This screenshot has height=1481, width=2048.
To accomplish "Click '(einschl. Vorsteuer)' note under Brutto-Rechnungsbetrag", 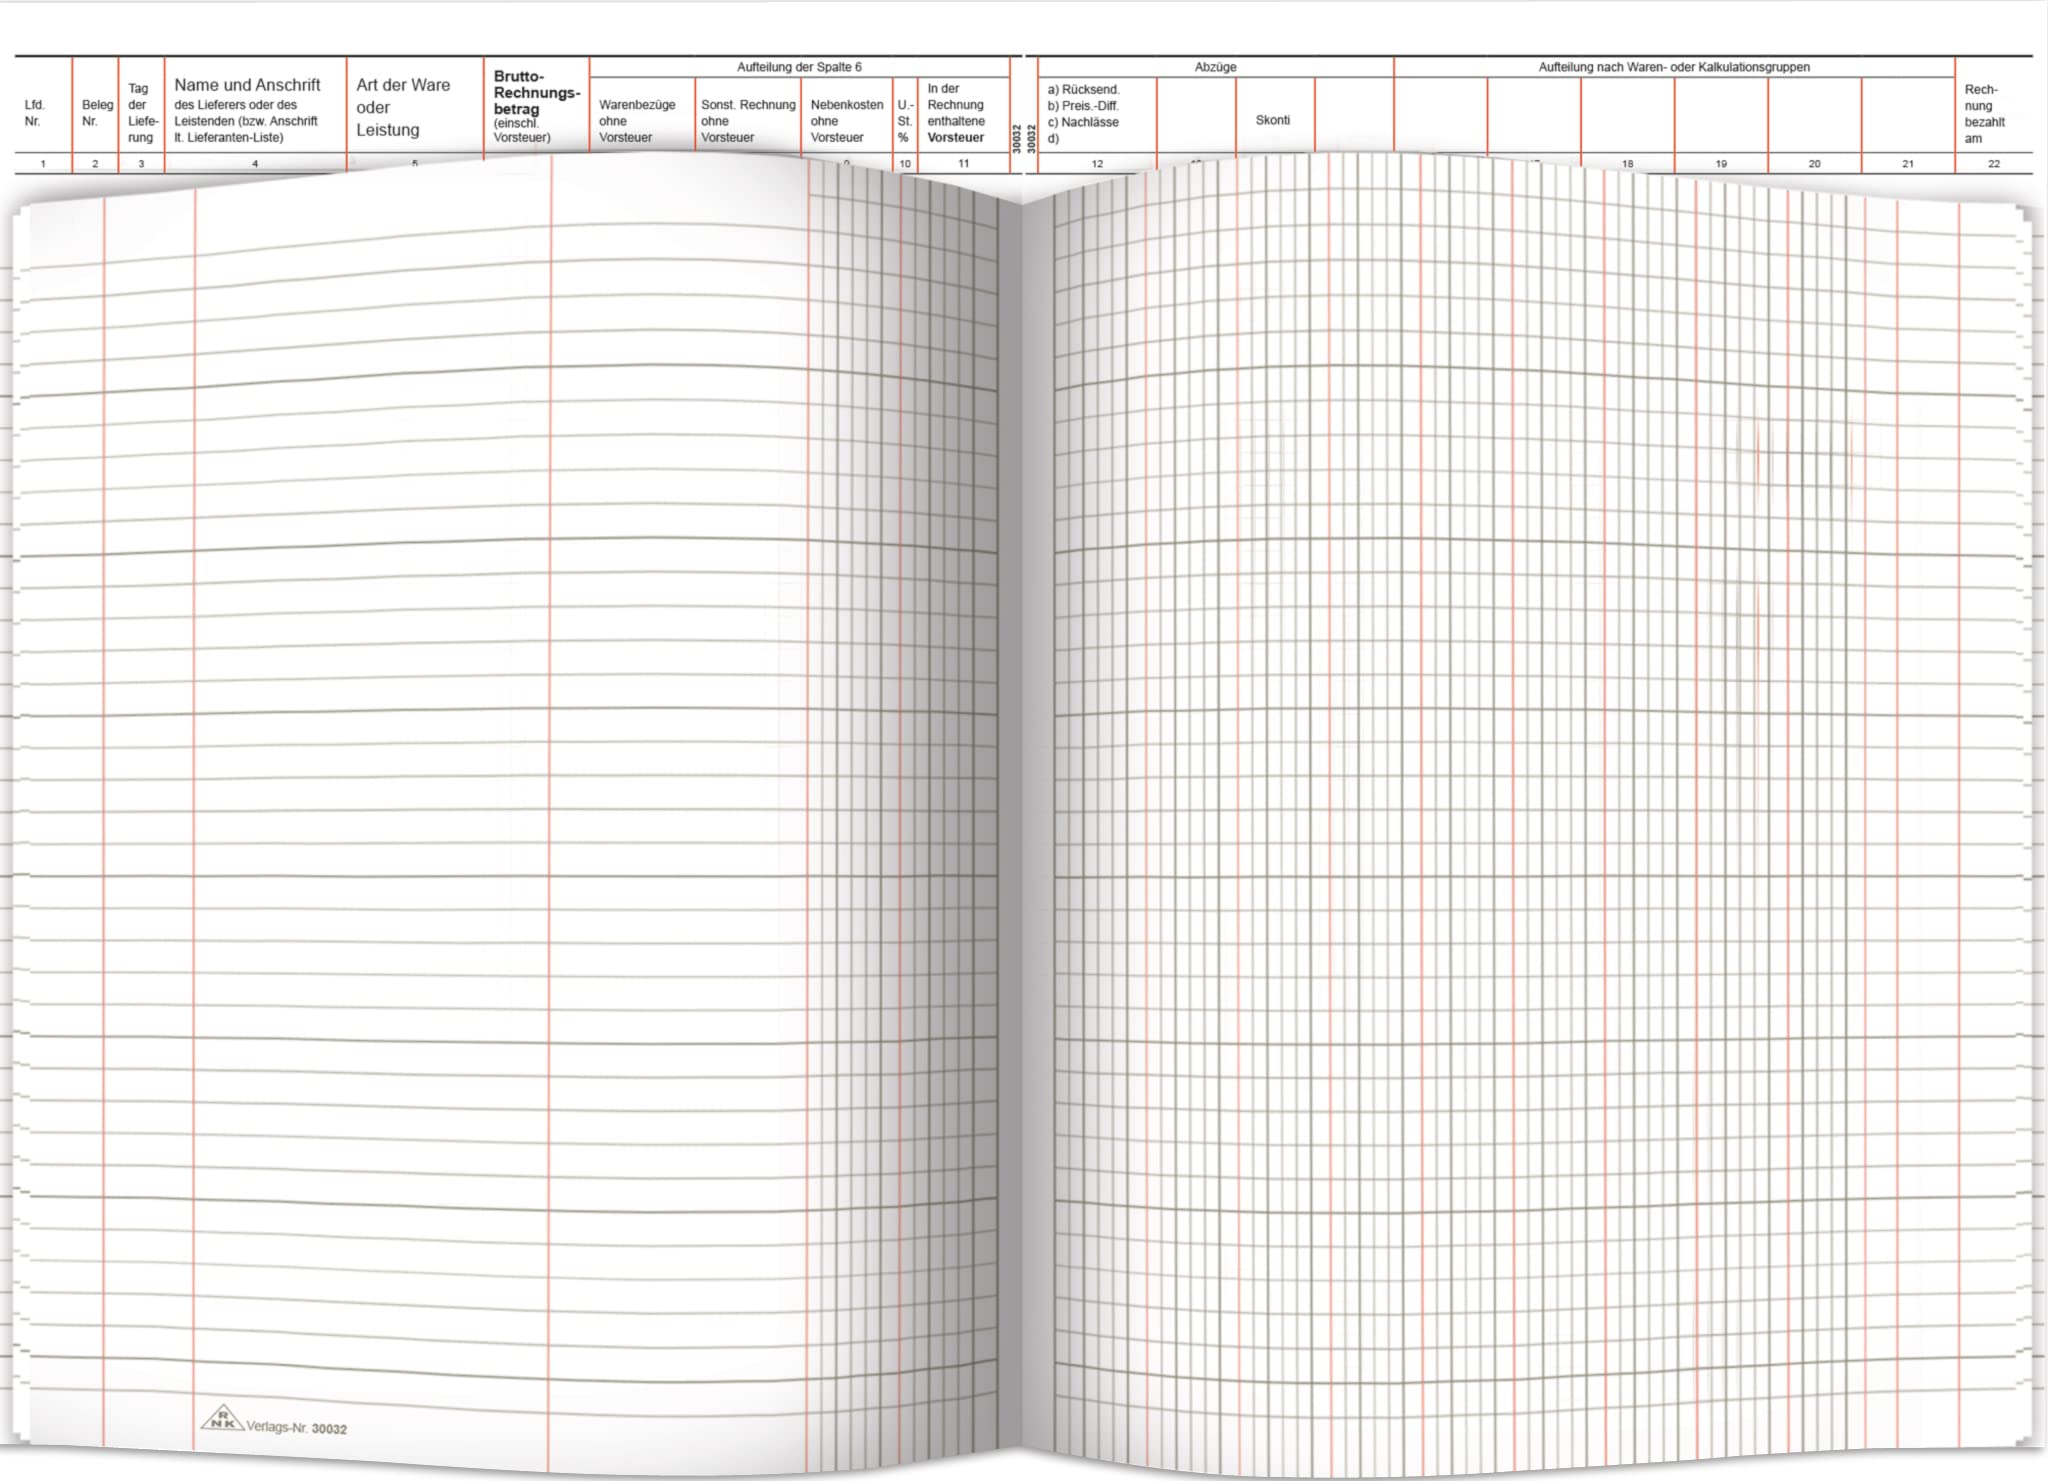I will pyautogui.click(x=522, y=131).
